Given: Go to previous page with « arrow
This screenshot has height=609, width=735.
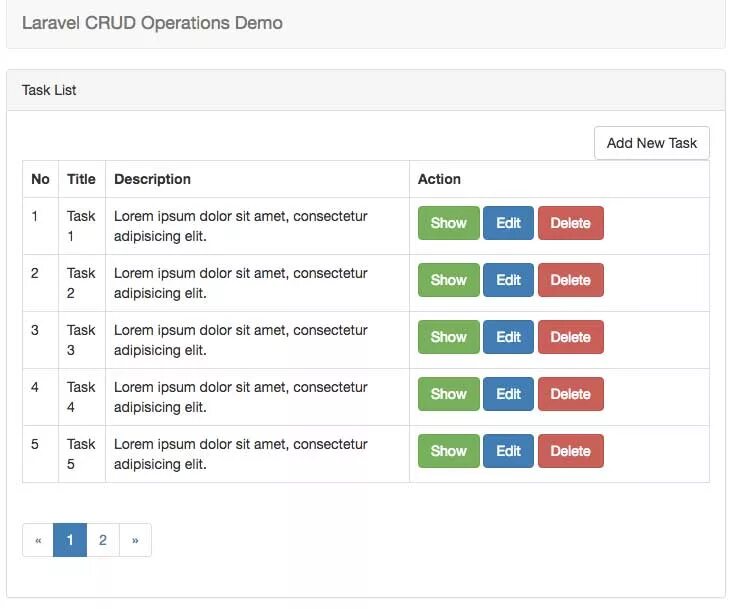Looking at the screenshot, I should click(38, 540).
